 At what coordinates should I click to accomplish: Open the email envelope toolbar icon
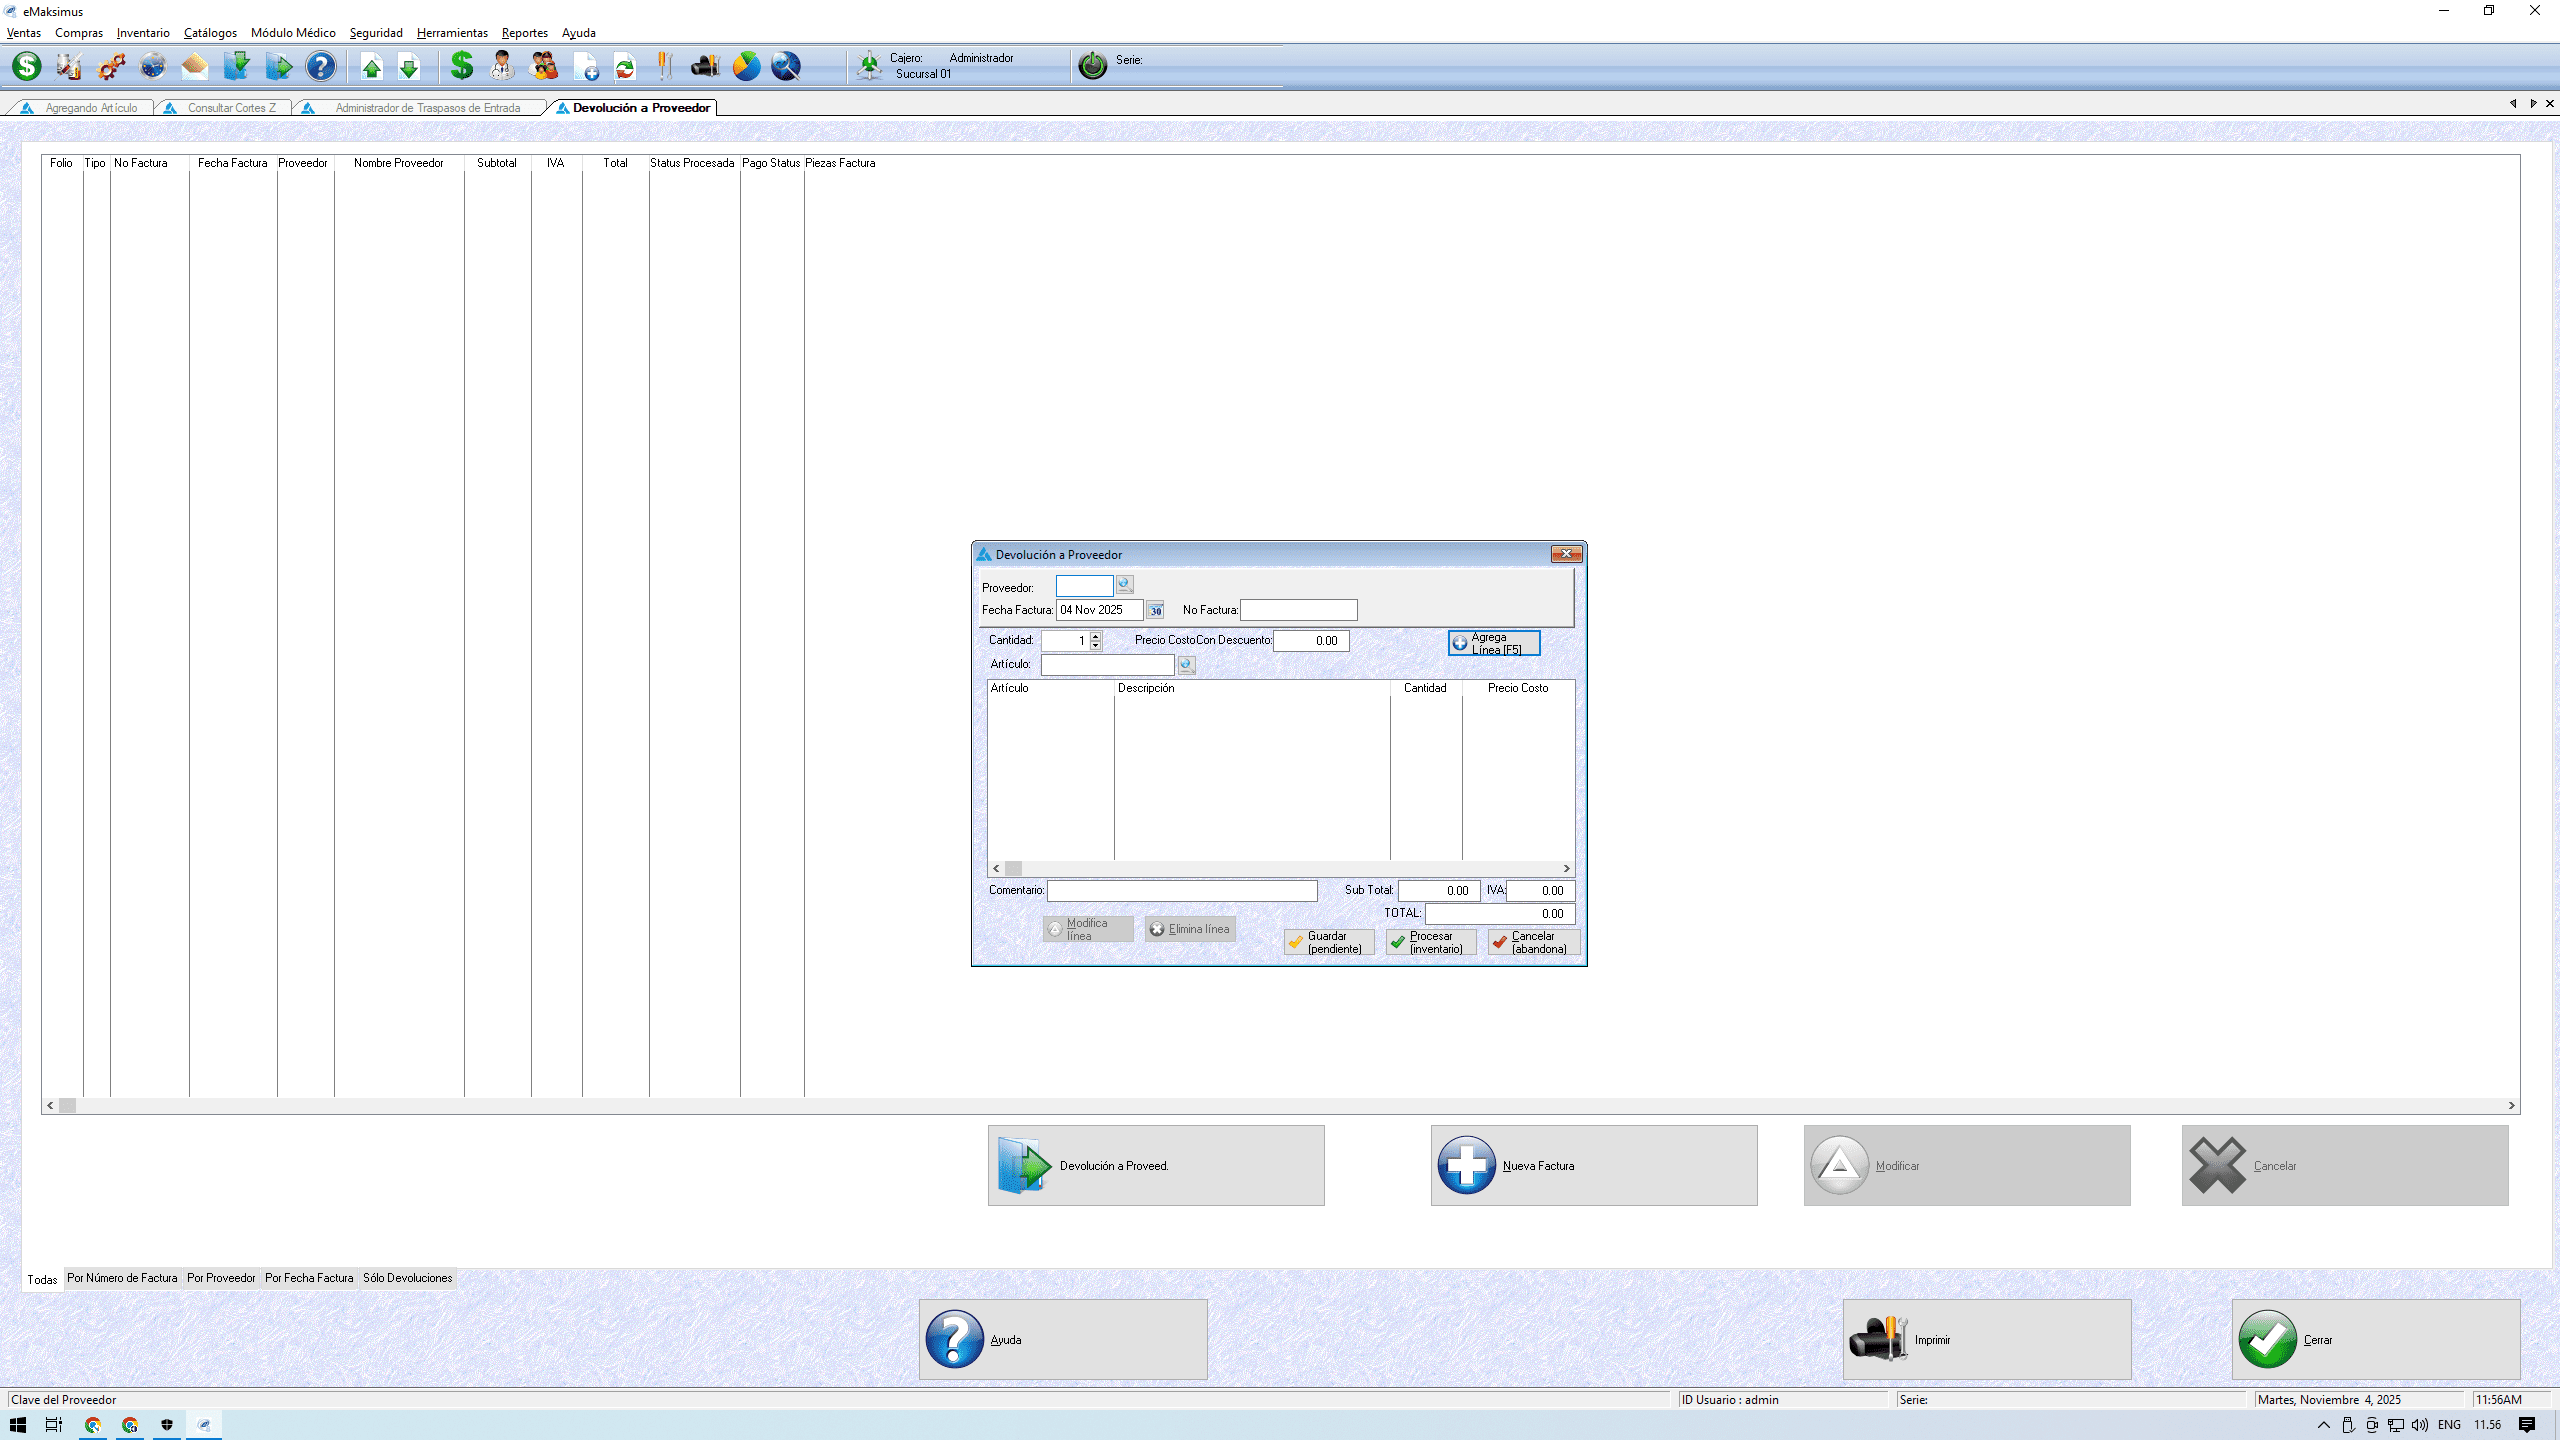pyautogui.click(x=194, y=66)
